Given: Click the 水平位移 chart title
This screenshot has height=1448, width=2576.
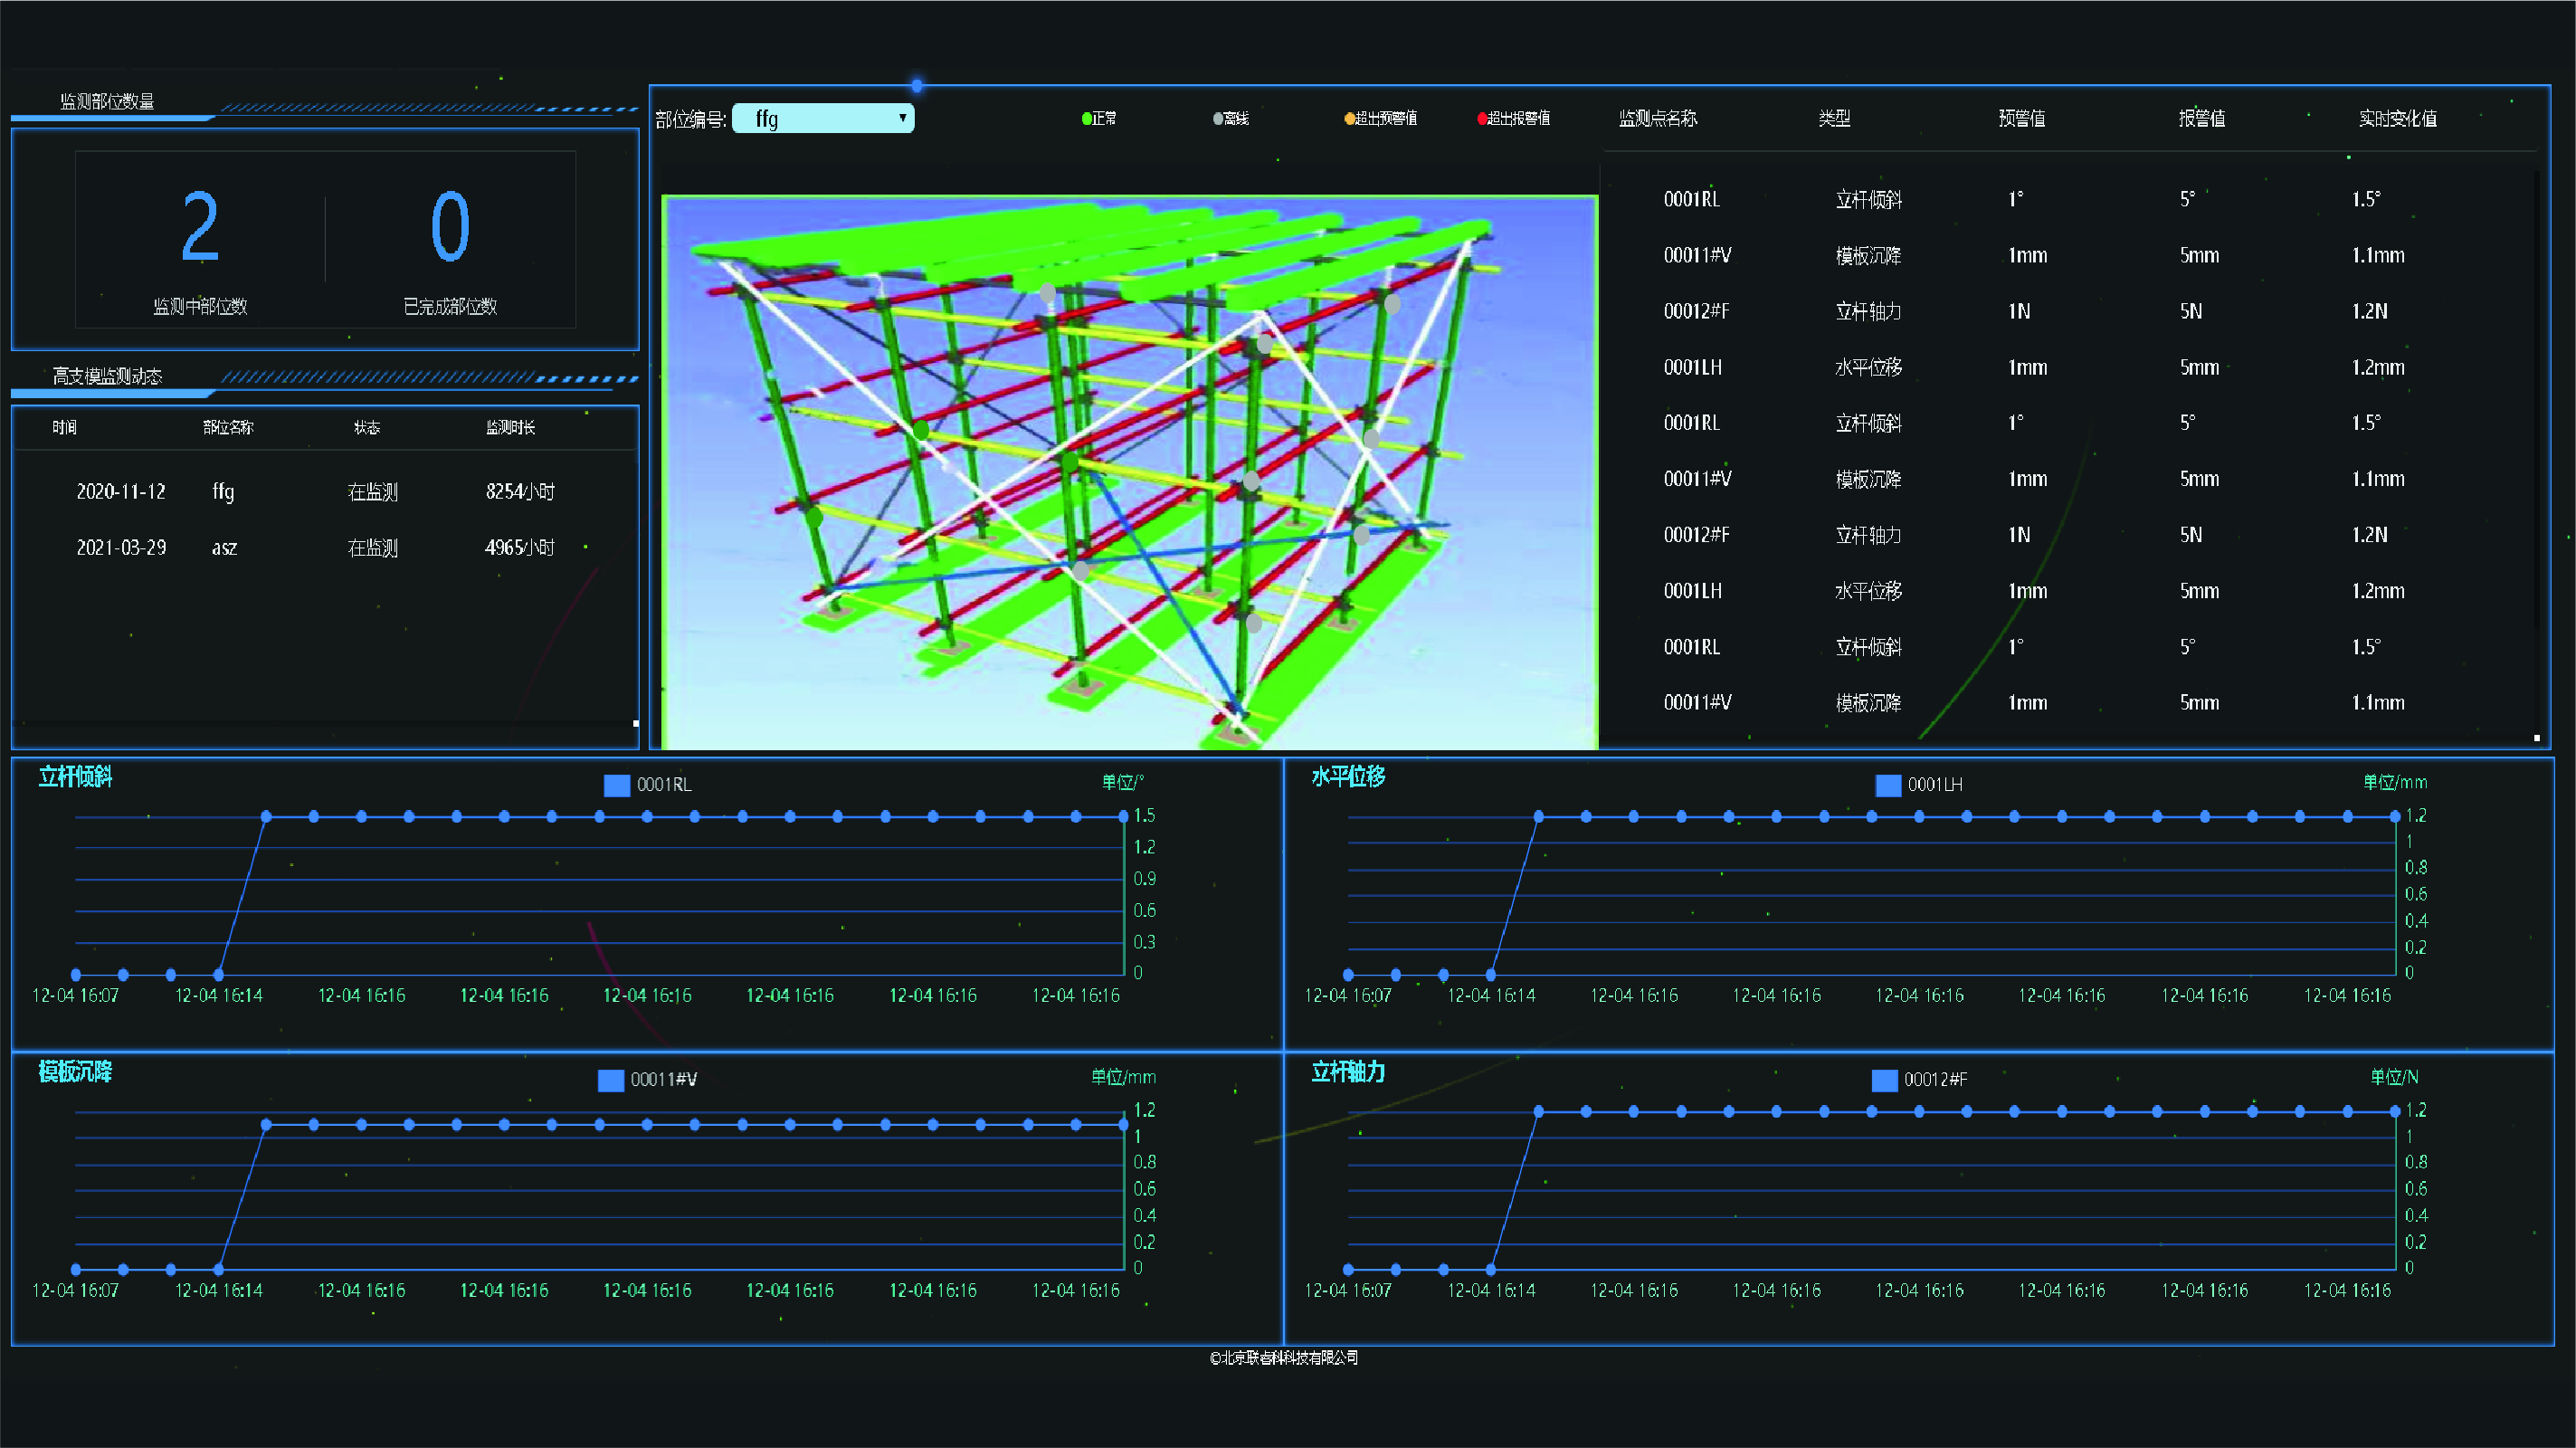Looking at the screenshot, I should coord(1348,777).
